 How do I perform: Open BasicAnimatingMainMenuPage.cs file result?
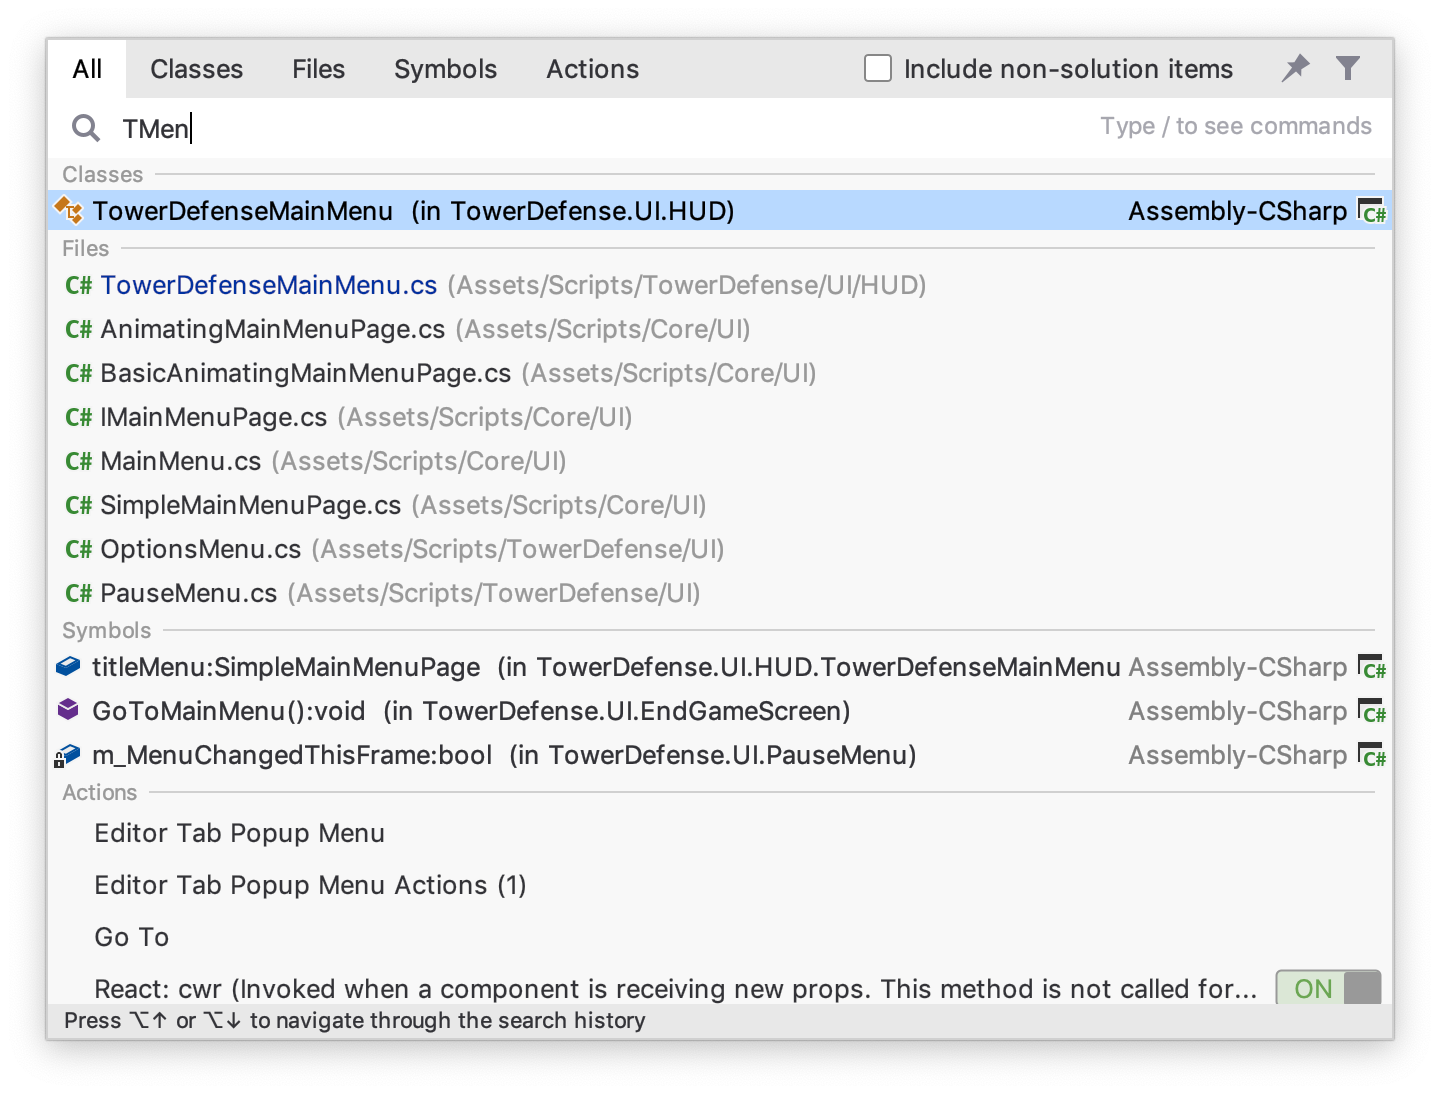(720, 373)
